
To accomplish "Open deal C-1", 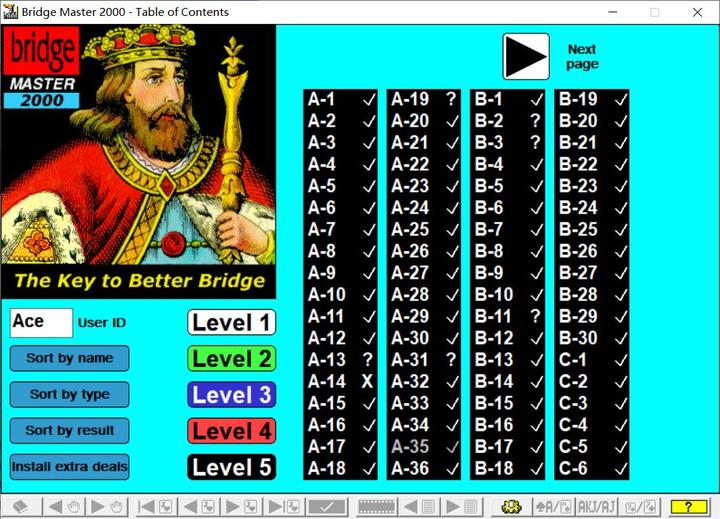I will click(592, 360).
